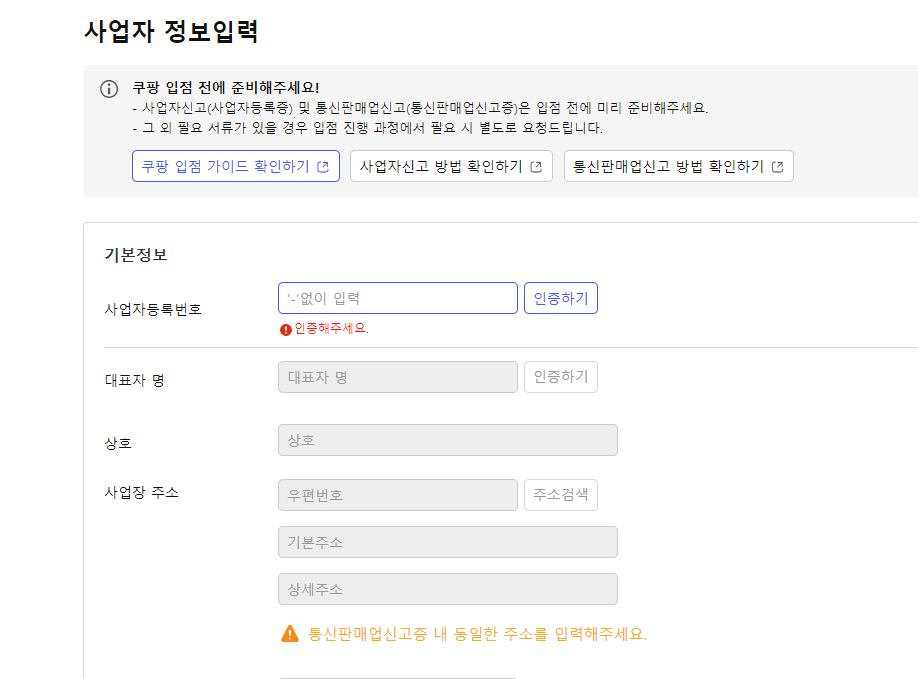Click the 인증해주세요 error message text
Viewport: 918px width, 679px height.
[331, 328]
